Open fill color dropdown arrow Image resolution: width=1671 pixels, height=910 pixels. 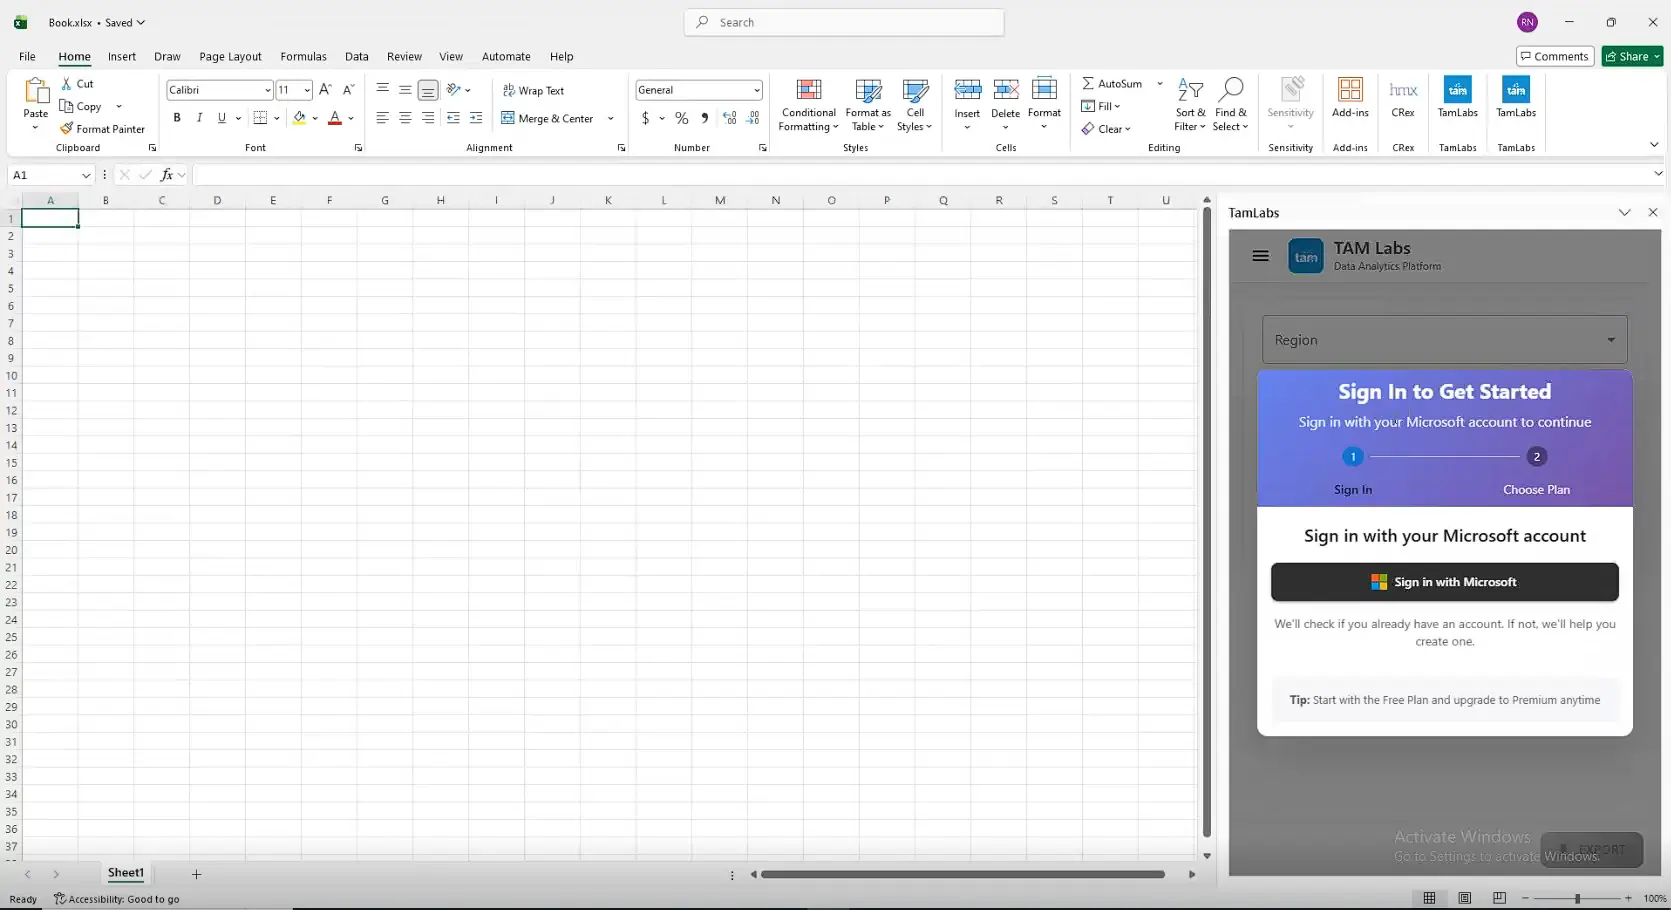[x=314, y=119]
